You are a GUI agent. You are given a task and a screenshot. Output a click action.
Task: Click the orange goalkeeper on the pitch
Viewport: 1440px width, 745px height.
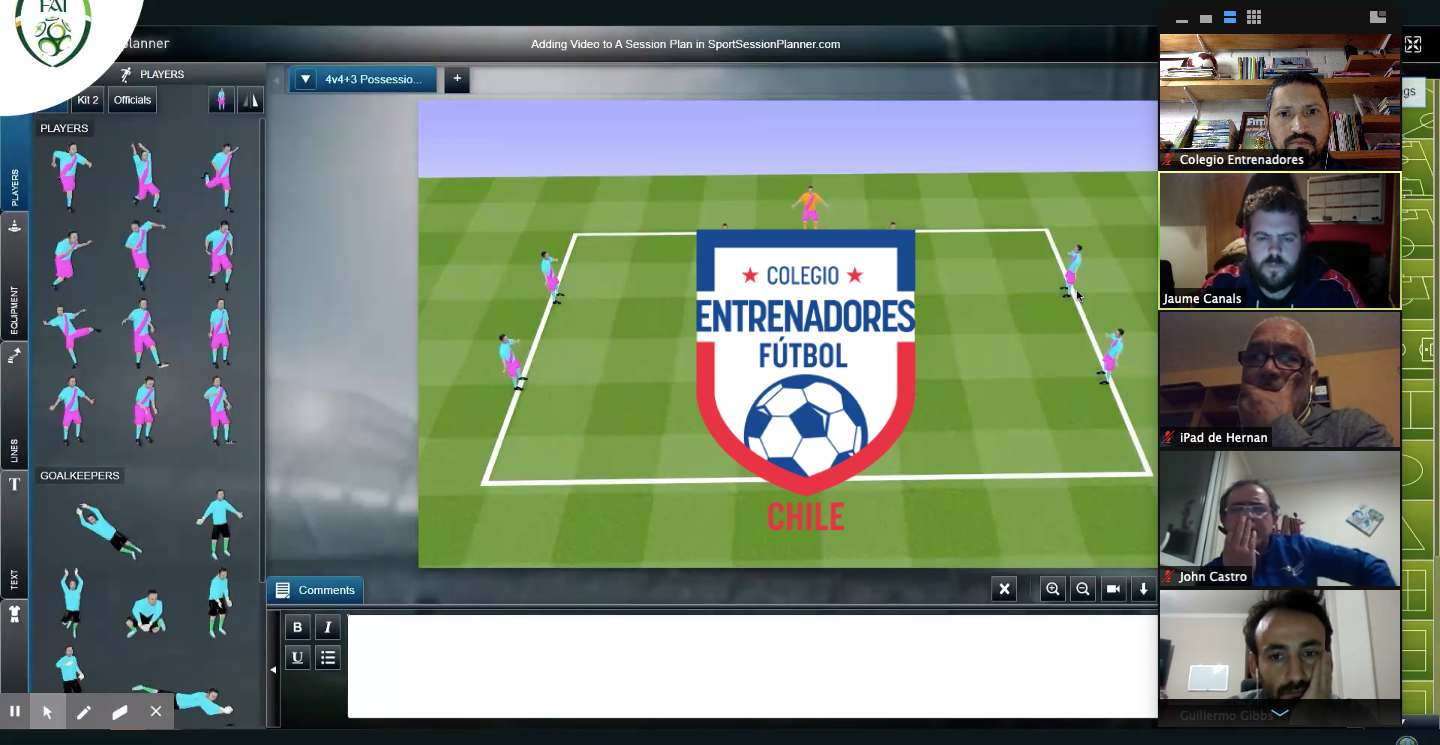tap(810, 206)
